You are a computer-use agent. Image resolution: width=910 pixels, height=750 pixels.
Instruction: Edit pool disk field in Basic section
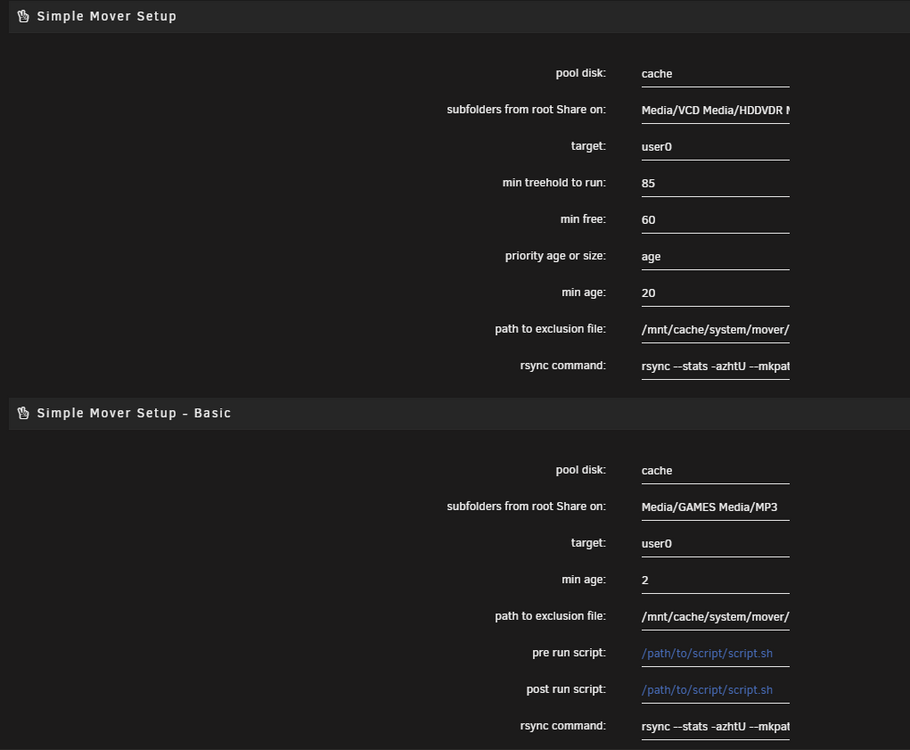(715, 471)
